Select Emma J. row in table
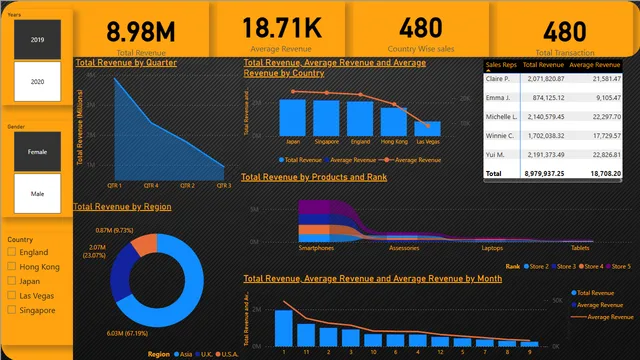The width and height of the screenshot is (640, 360). coord(553,98)
